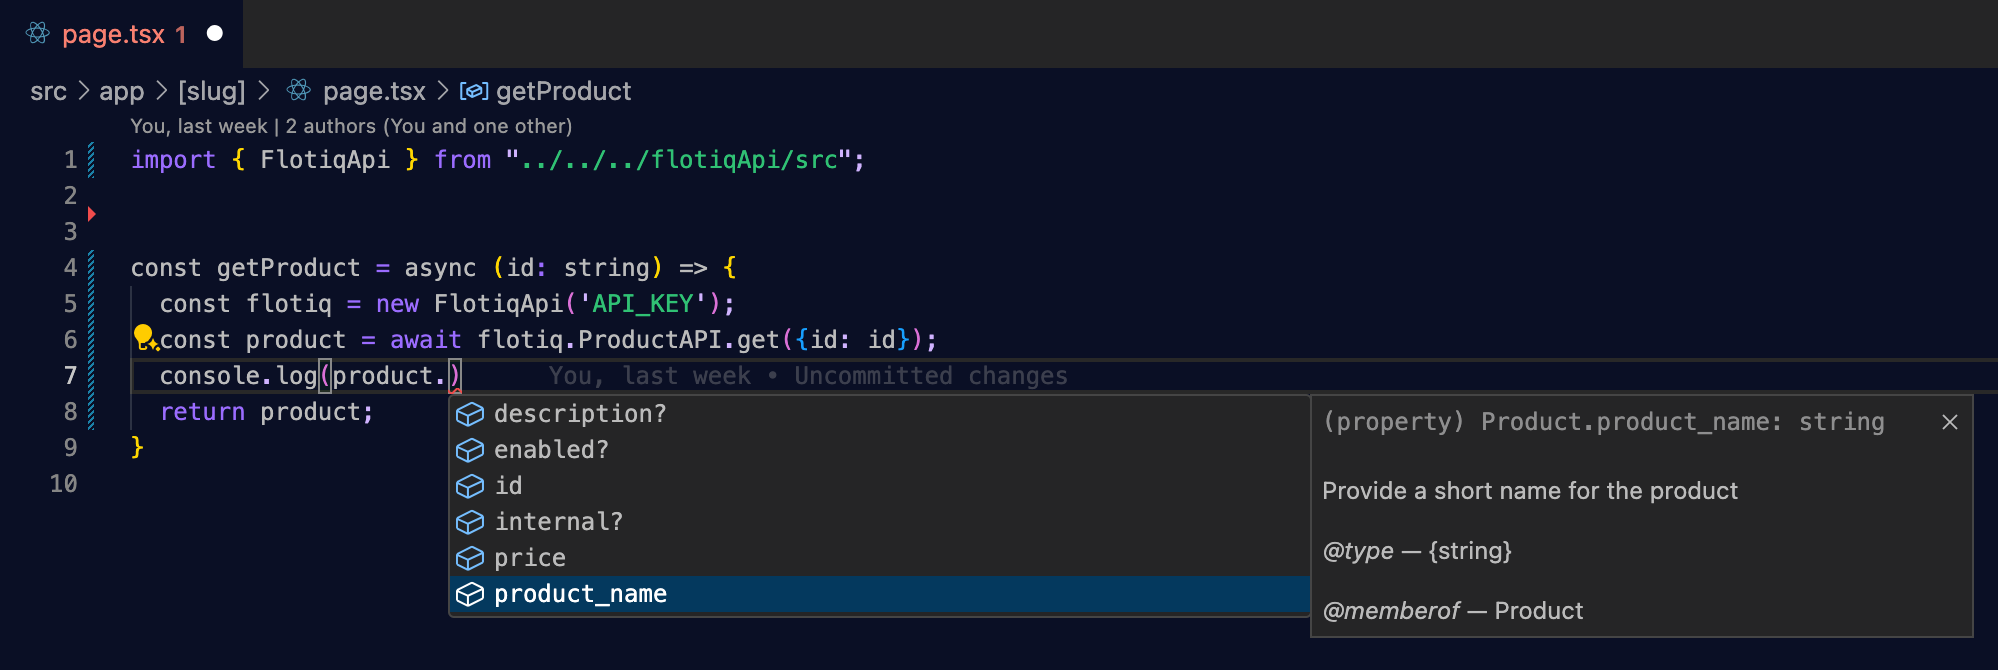
Task: Close the suggestion details panel
Action: 1949,422
